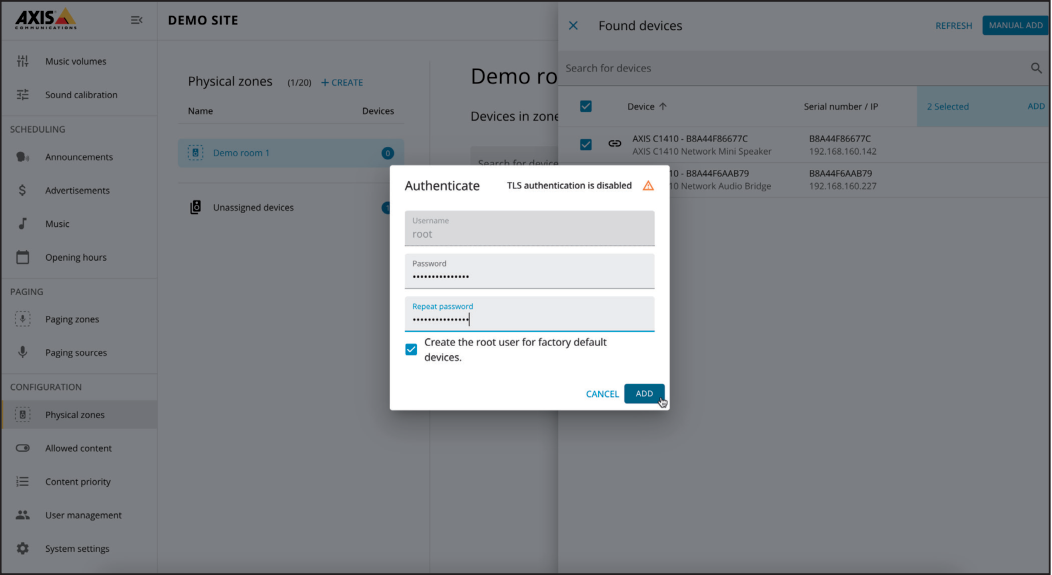
Task: Click the Advertisements dollar icon
Action: pyautogui.click(x=22, y=191)
